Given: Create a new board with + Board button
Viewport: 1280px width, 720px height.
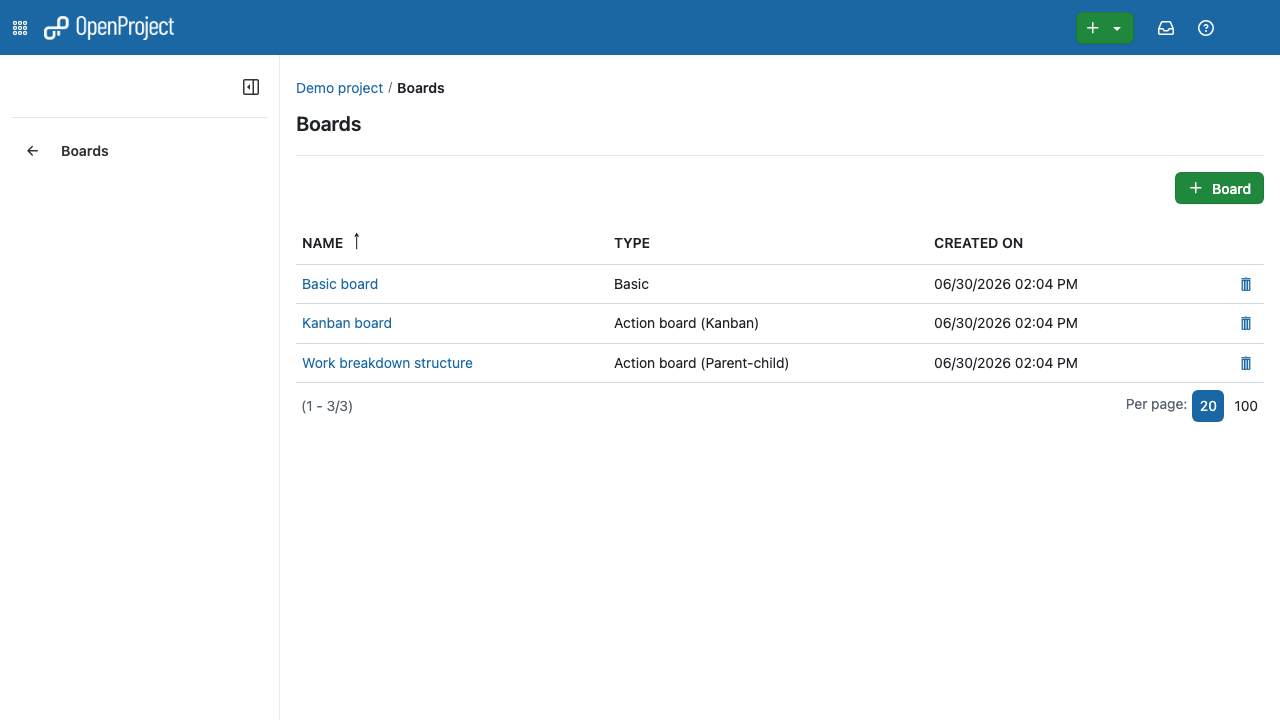Looking at the screenshot, I should 1219,188.
